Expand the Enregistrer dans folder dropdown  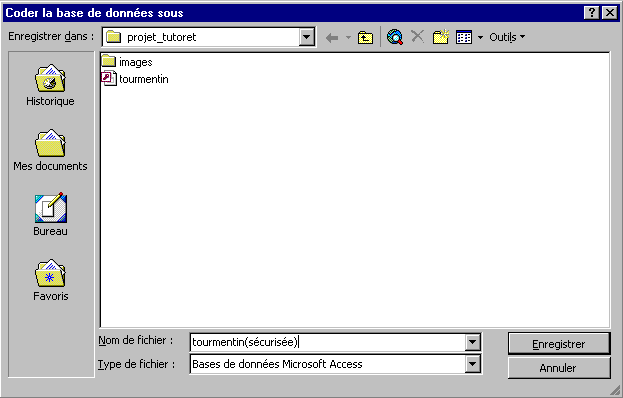(x=307, y=37)
